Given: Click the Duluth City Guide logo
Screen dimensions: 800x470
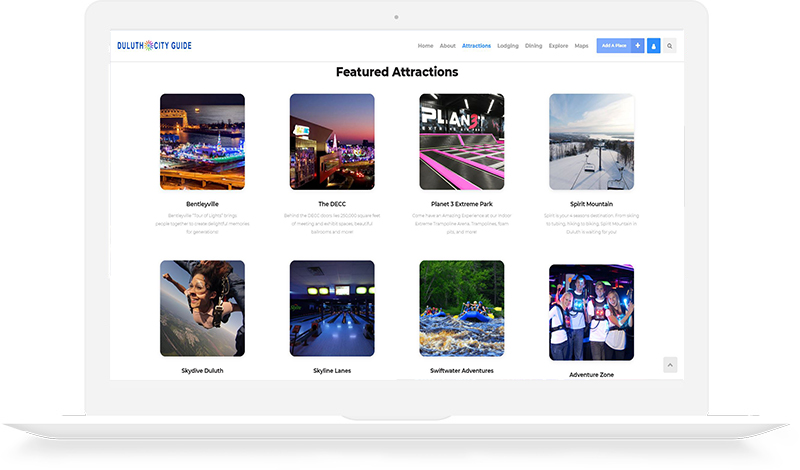Looking at the screenshot, I should coord(154,45).
